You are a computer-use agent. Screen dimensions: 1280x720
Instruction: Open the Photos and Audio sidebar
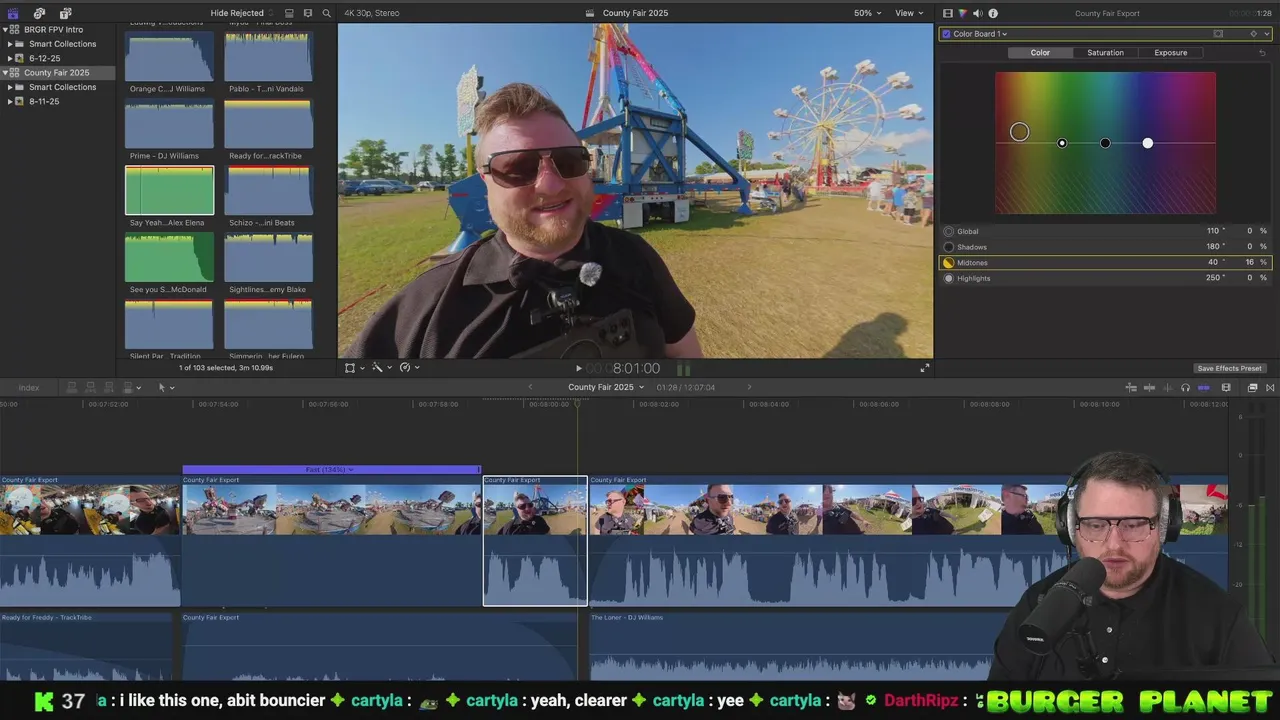coord(39,13)
